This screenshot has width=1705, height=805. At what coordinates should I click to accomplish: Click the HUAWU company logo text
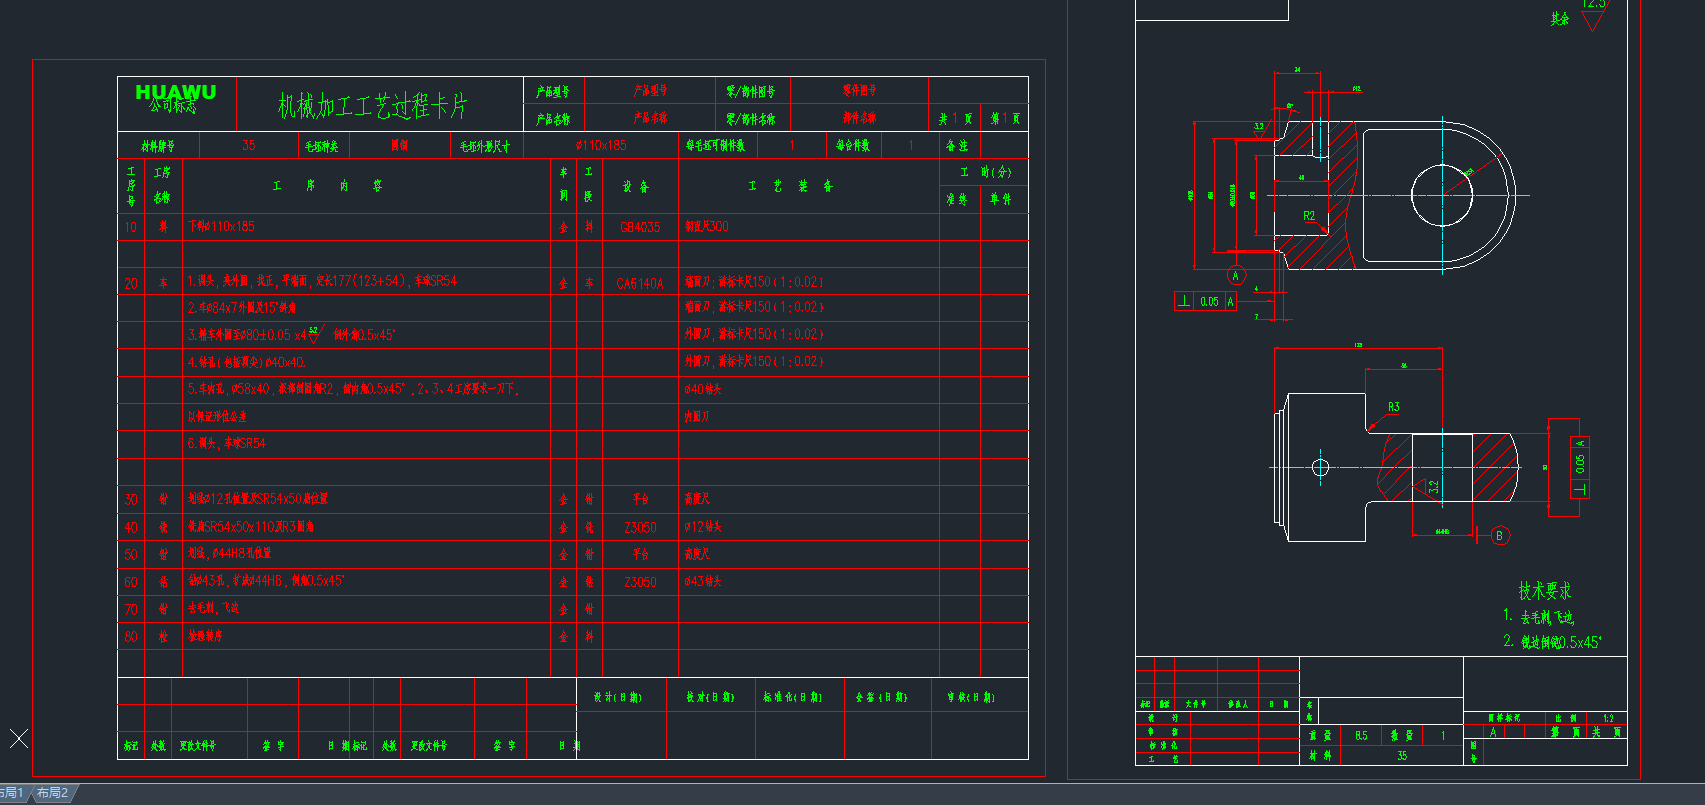pyautogui.click(x=175, y=92)
